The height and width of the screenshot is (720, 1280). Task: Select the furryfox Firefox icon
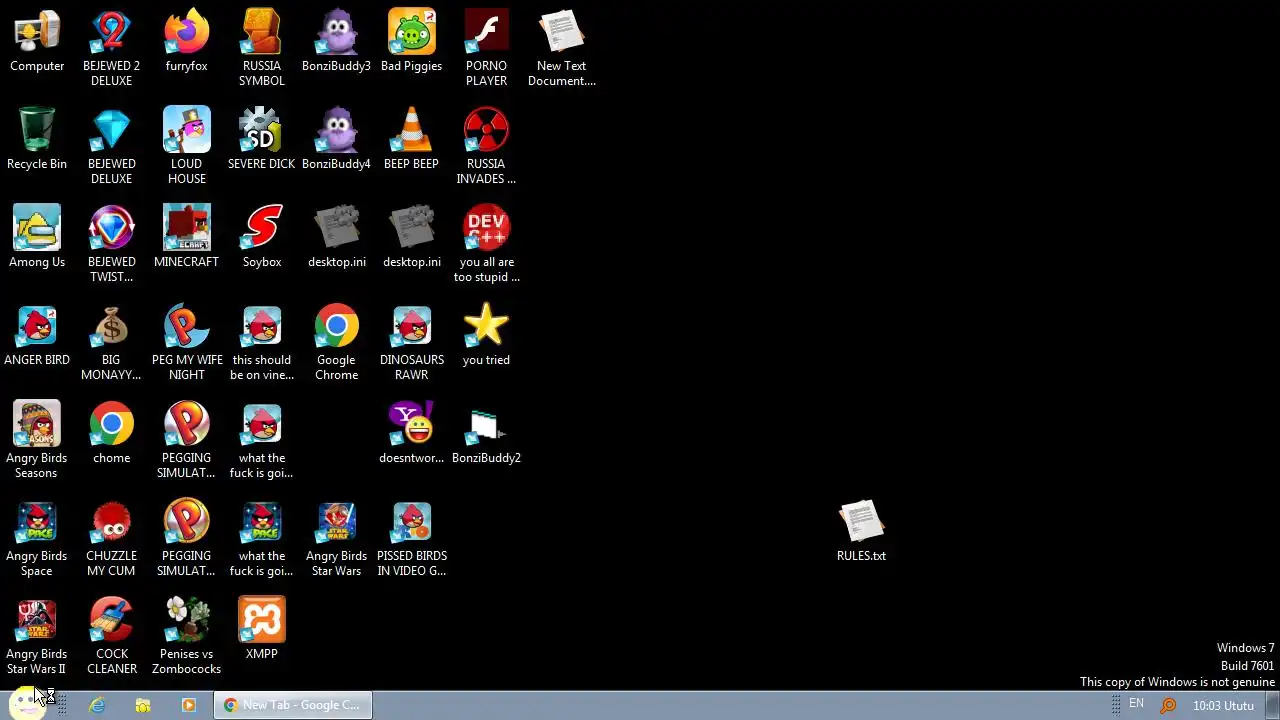pos(186,33)
